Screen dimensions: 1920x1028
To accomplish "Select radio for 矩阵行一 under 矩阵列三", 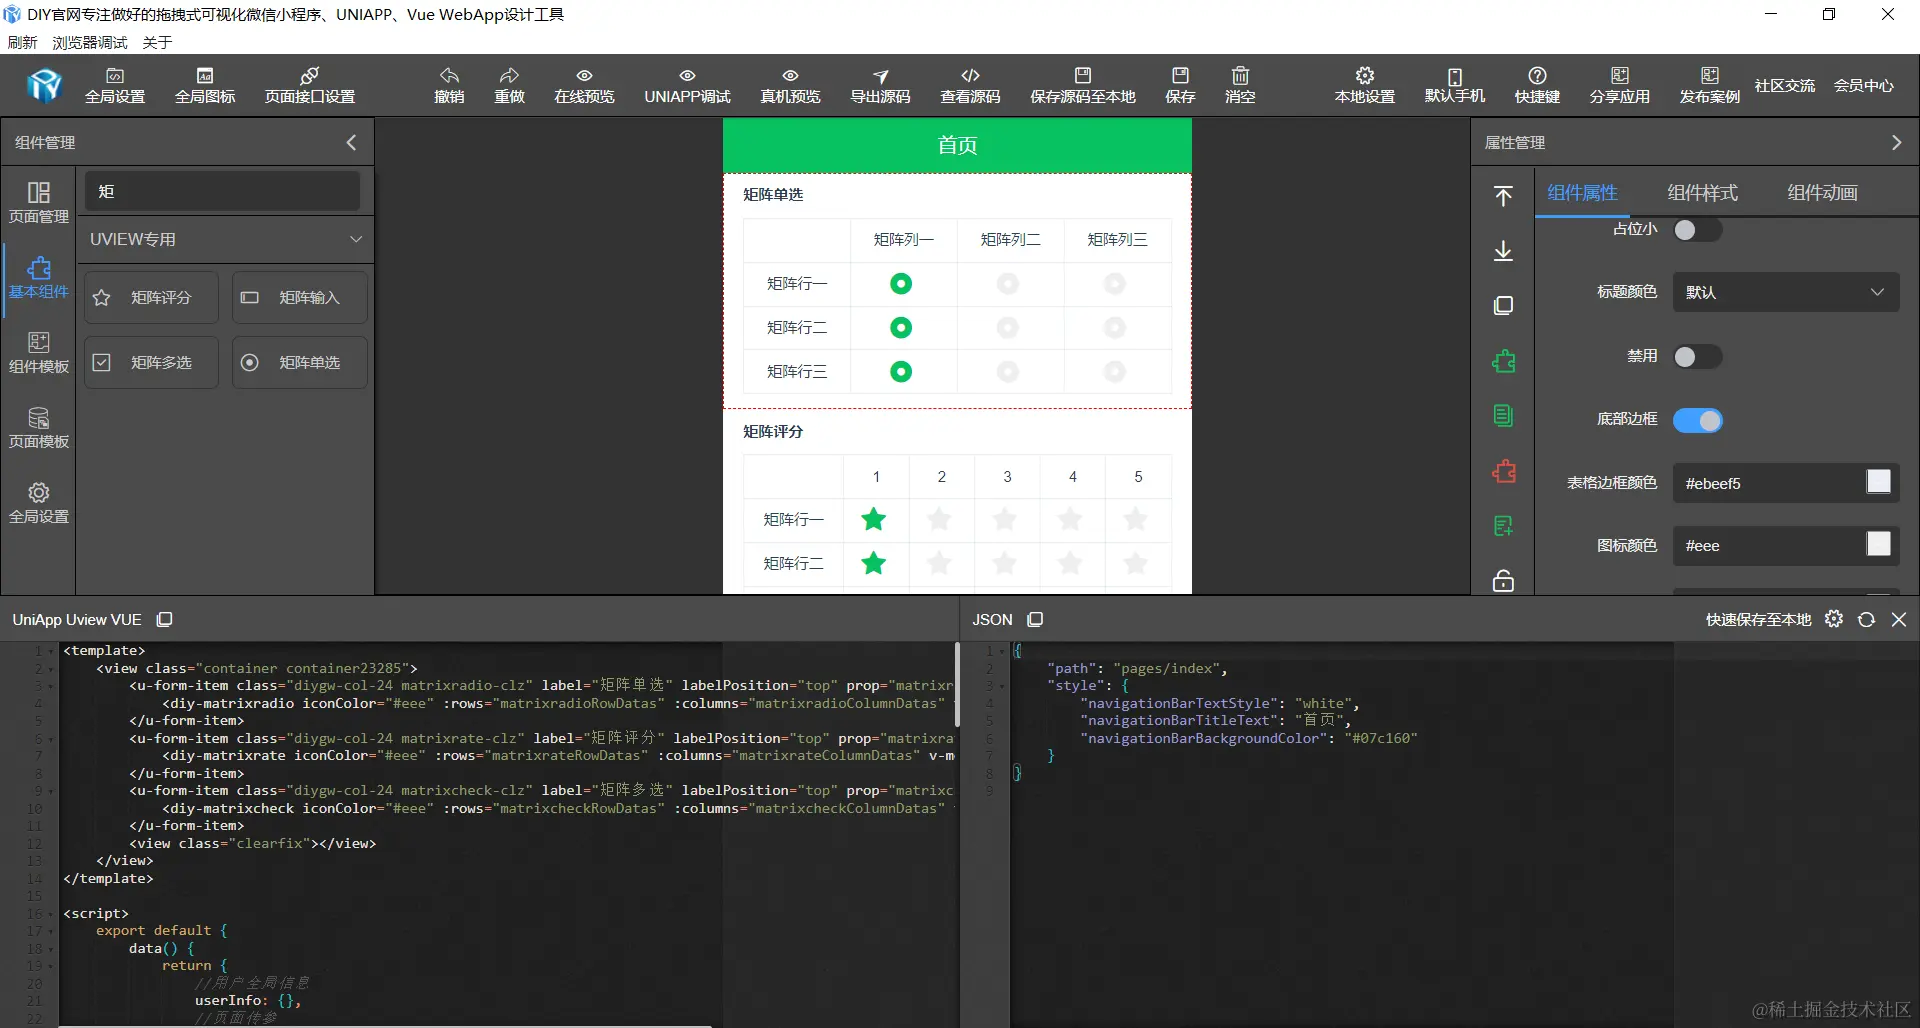I will tap(1115, 284).
